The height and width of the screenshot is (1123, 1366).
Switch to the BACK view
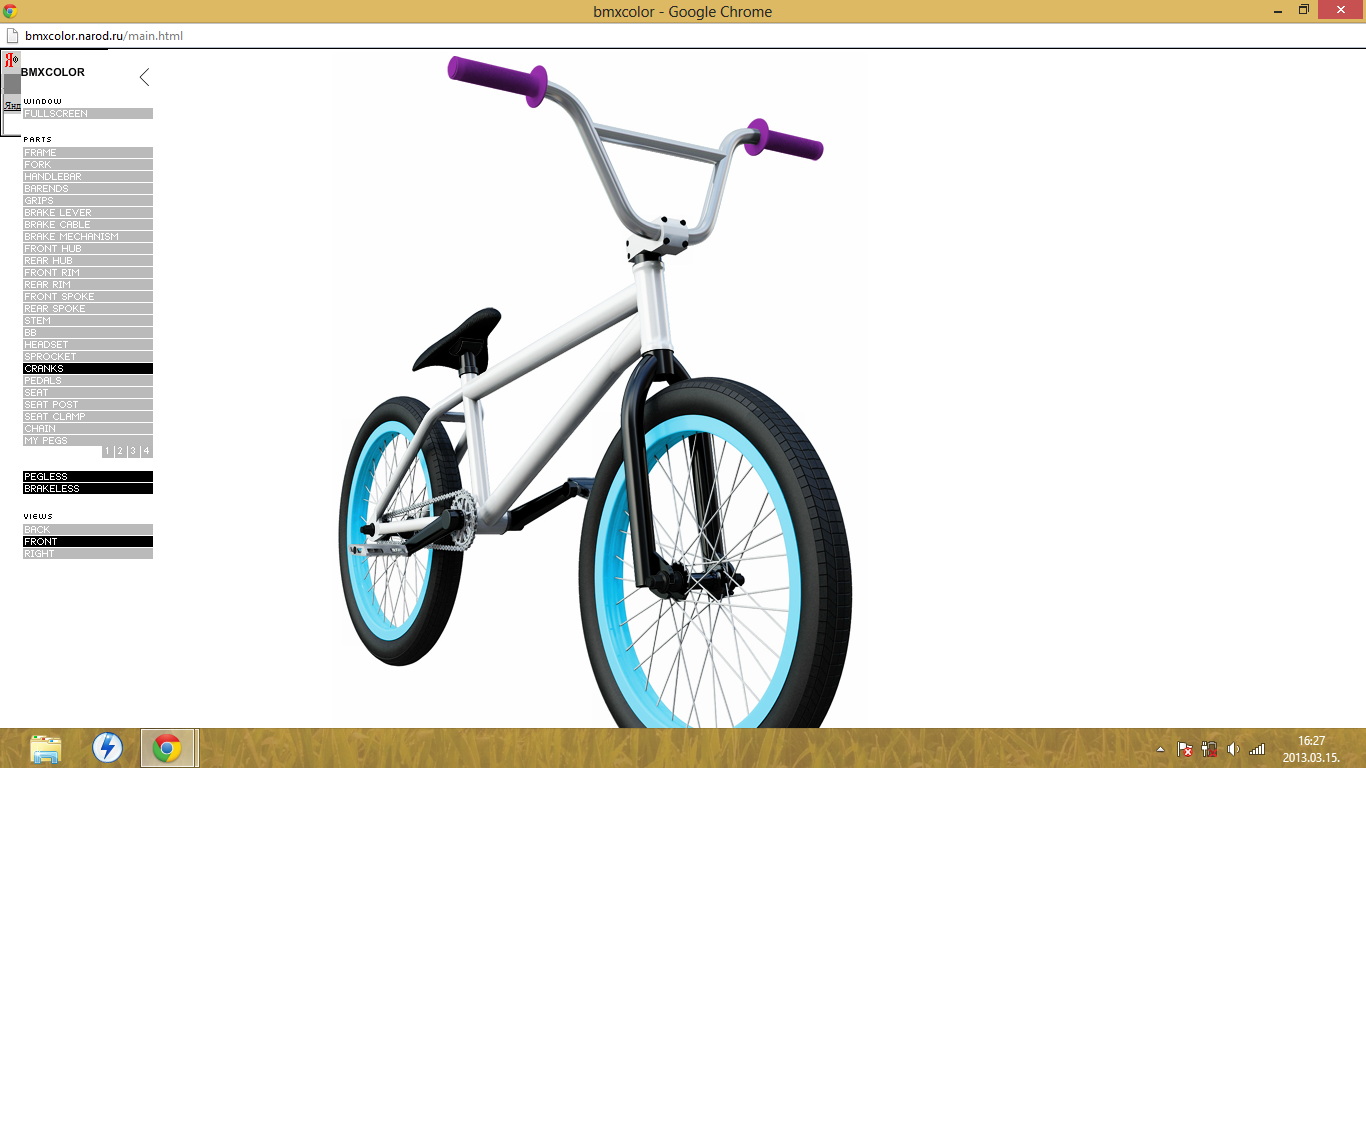(x=87, y=530)
